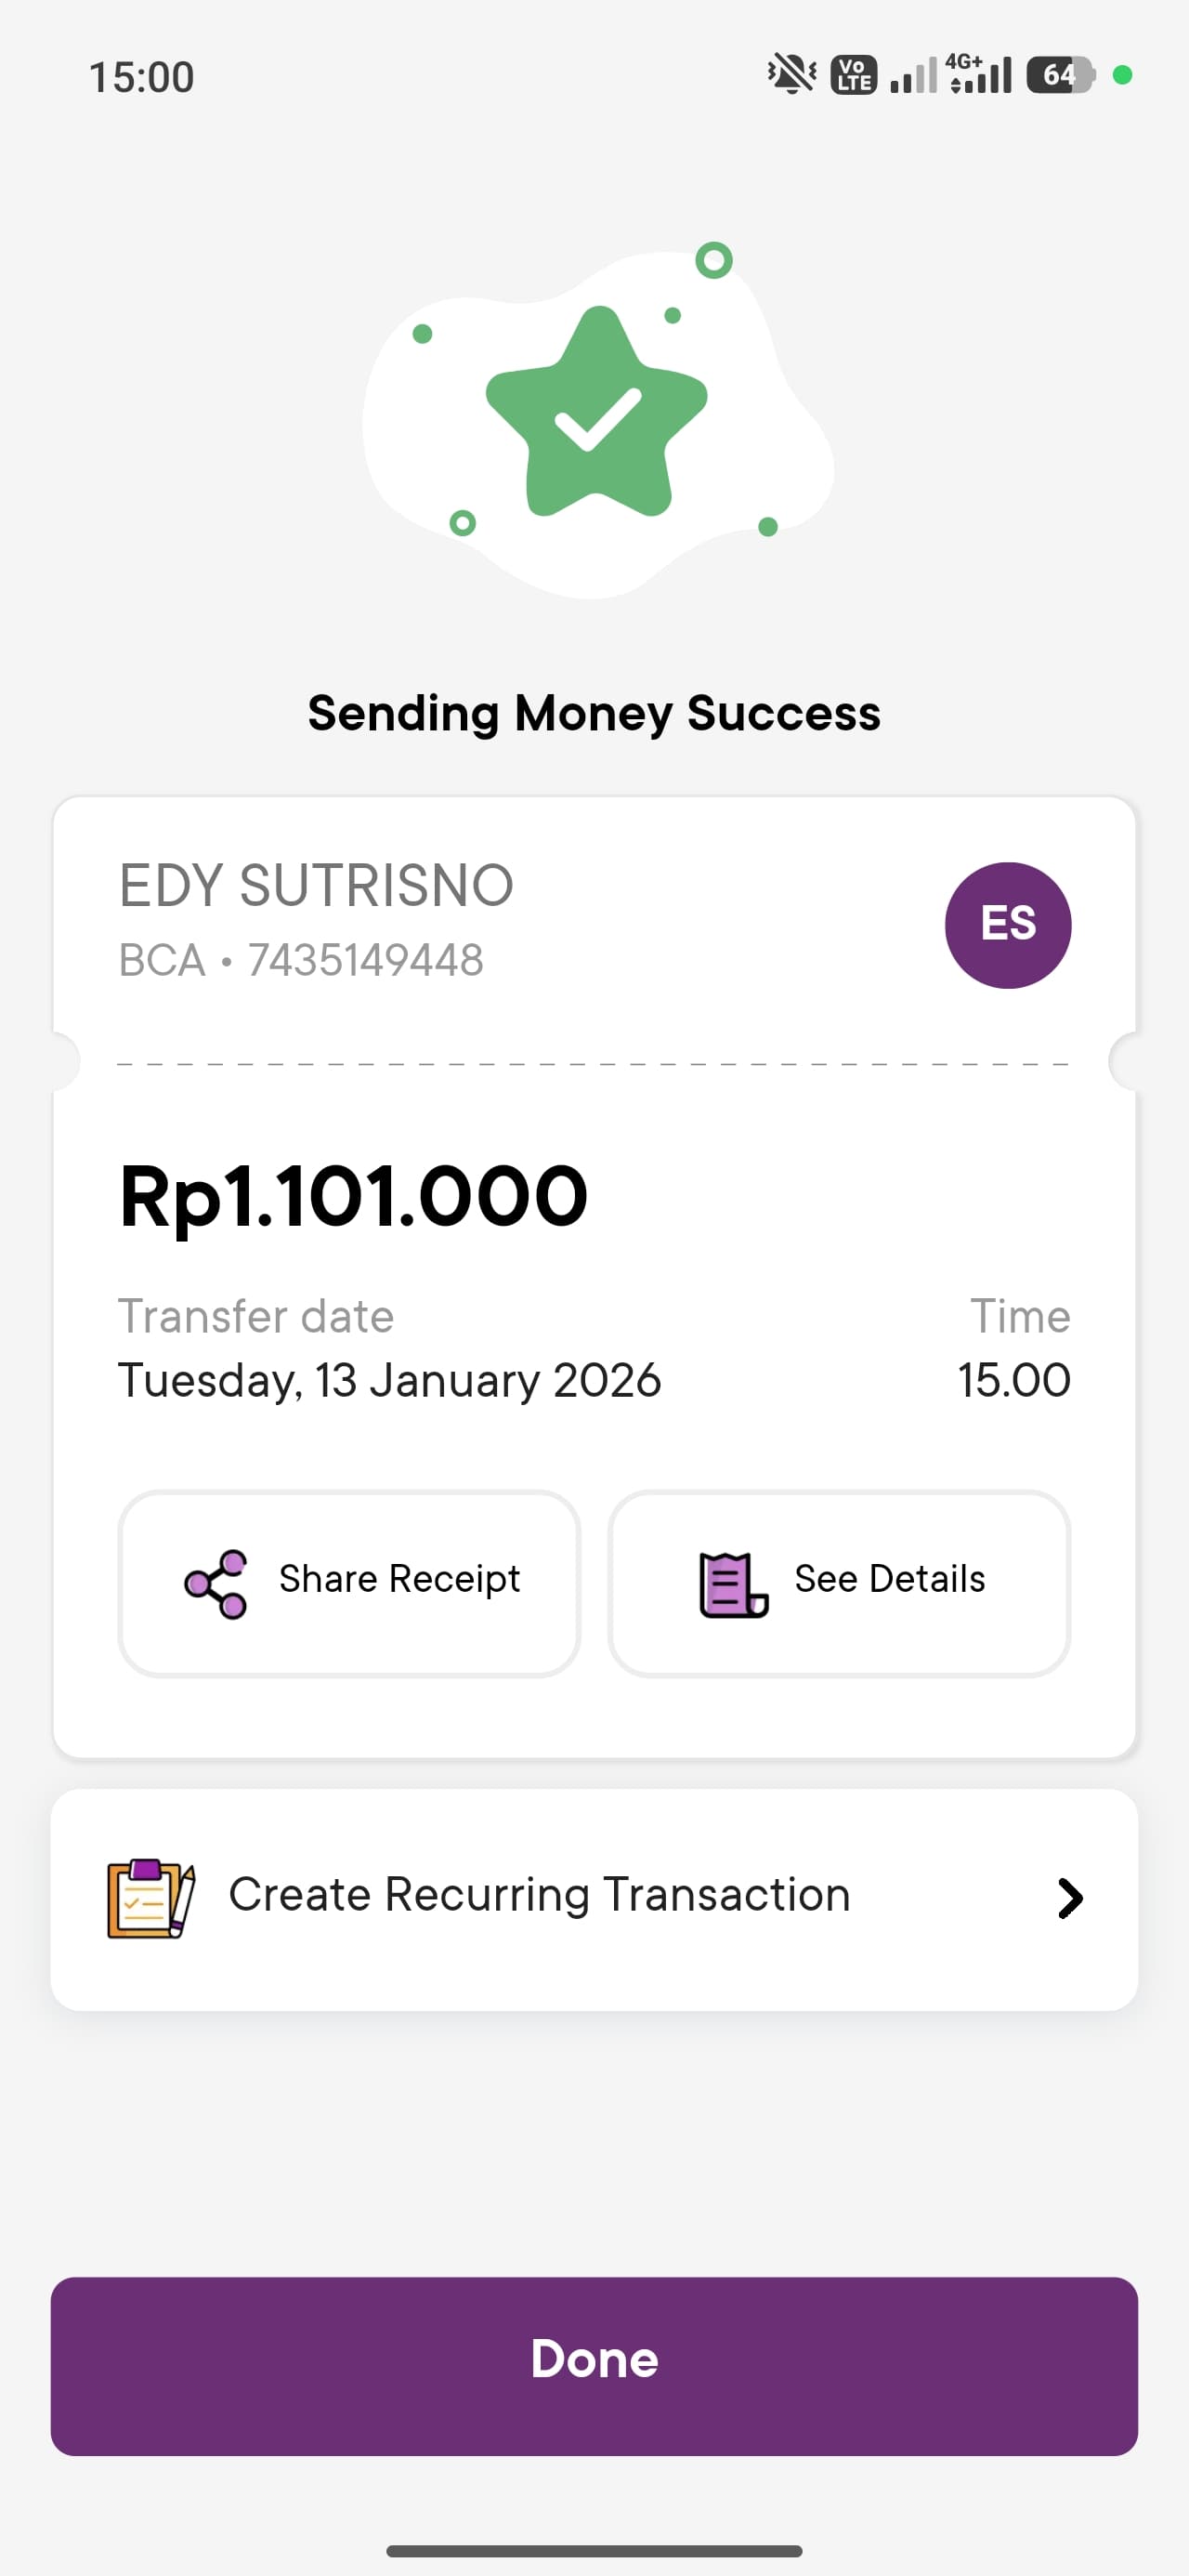Tap the green star success icon

coord(597,414)
